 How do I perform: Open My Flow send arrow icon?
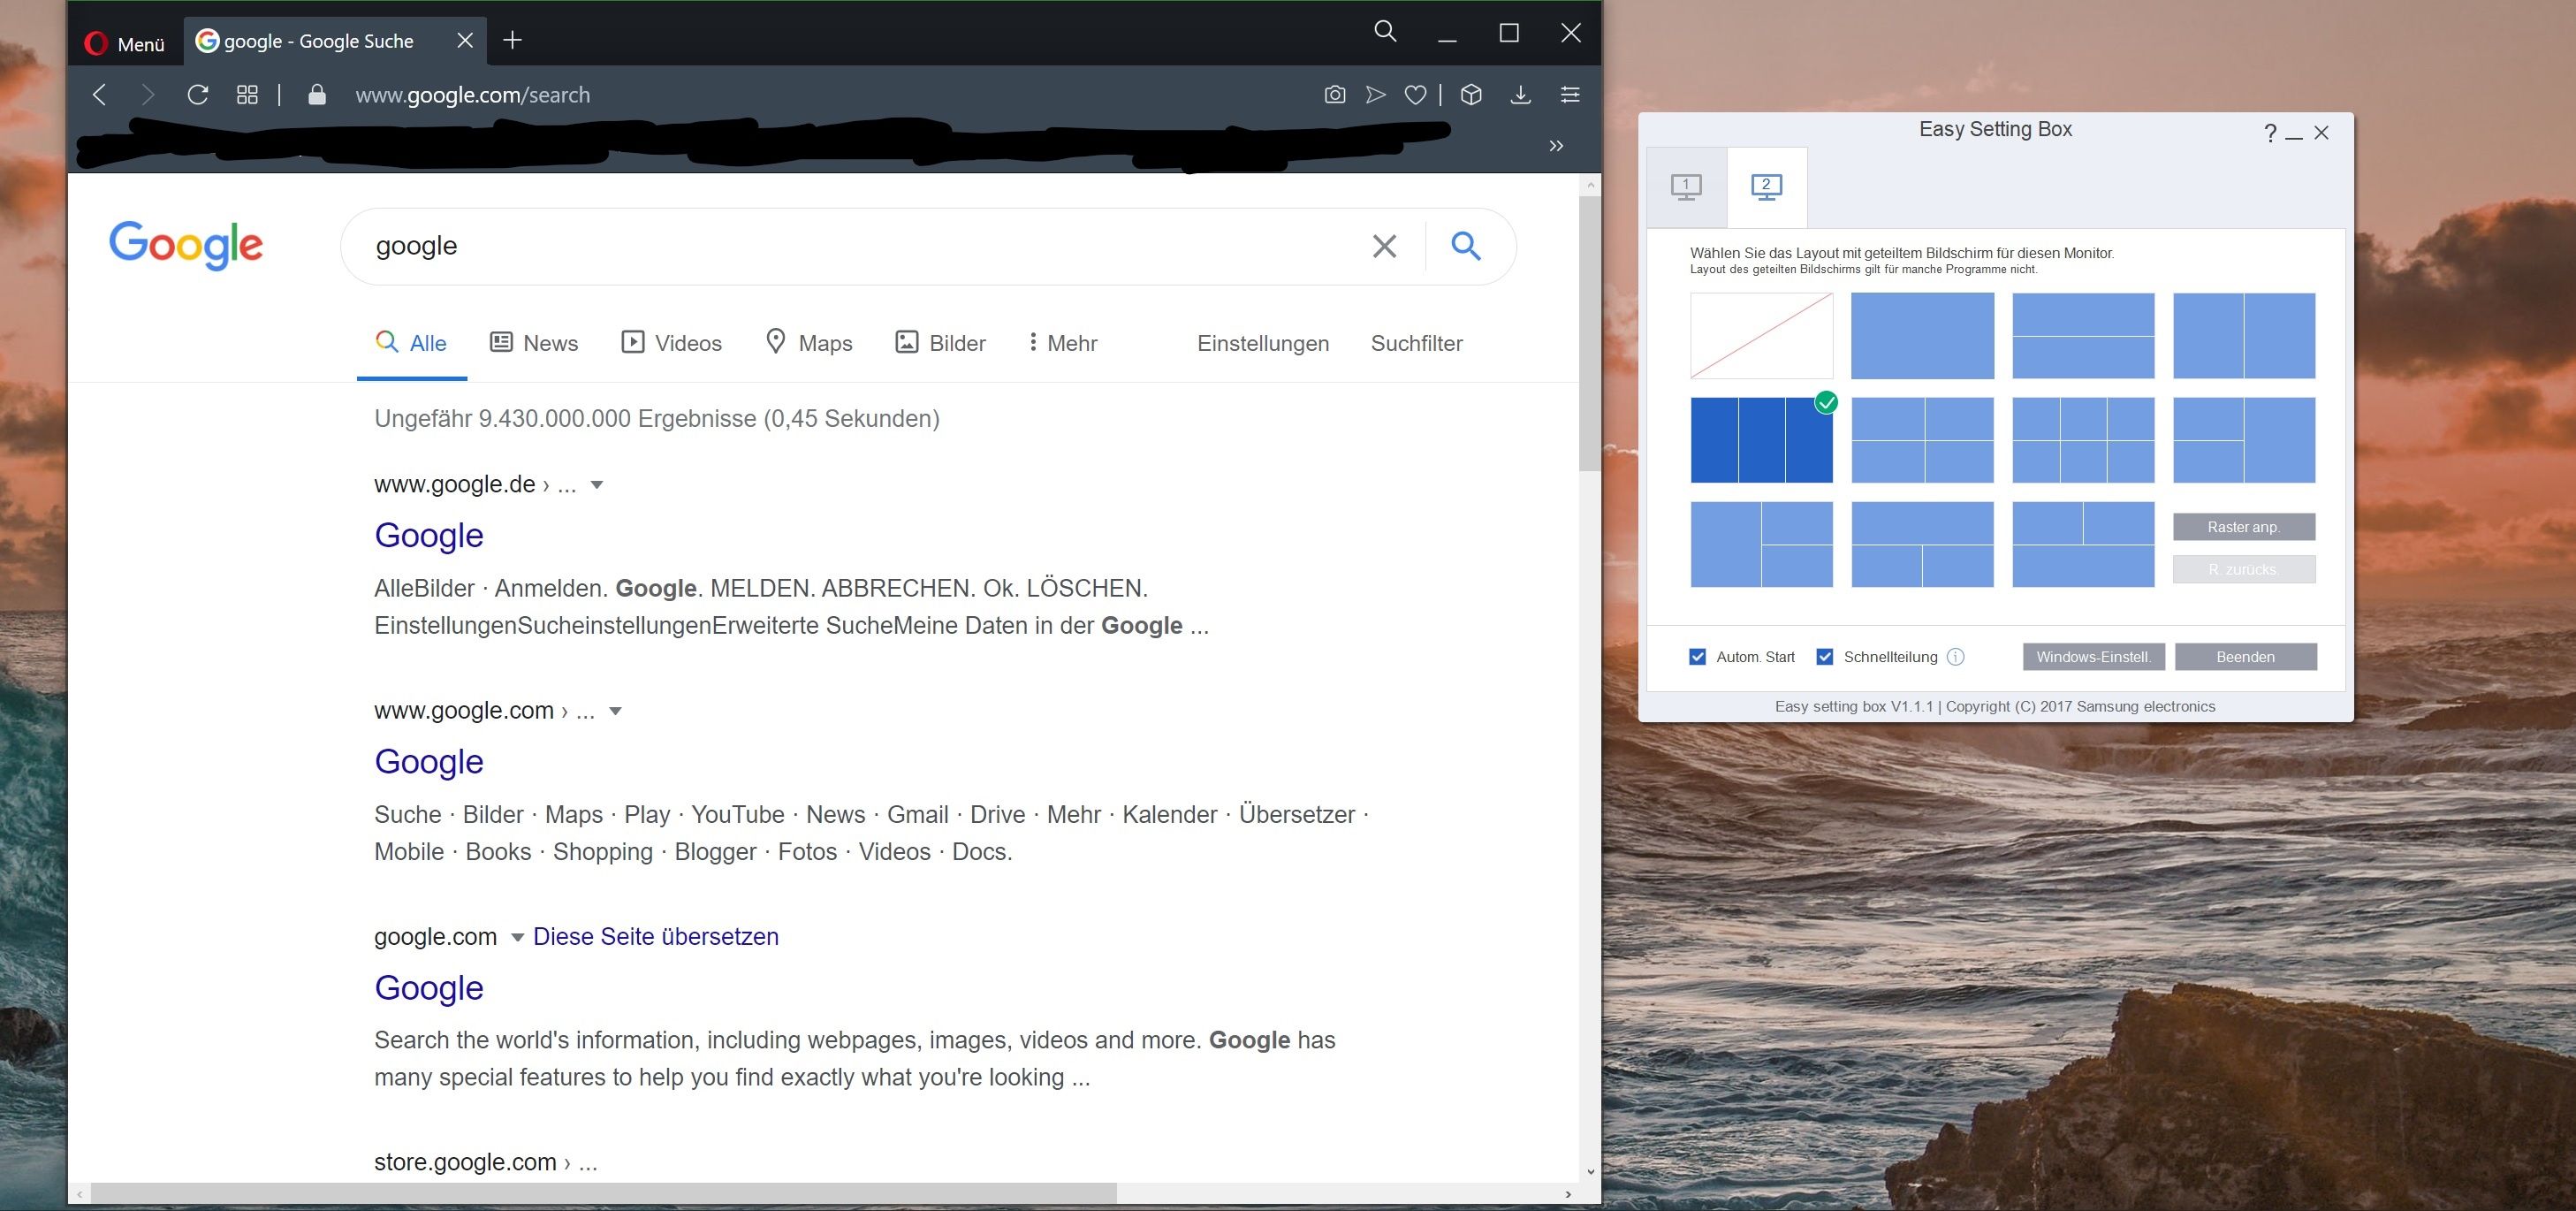[1376, 95]
